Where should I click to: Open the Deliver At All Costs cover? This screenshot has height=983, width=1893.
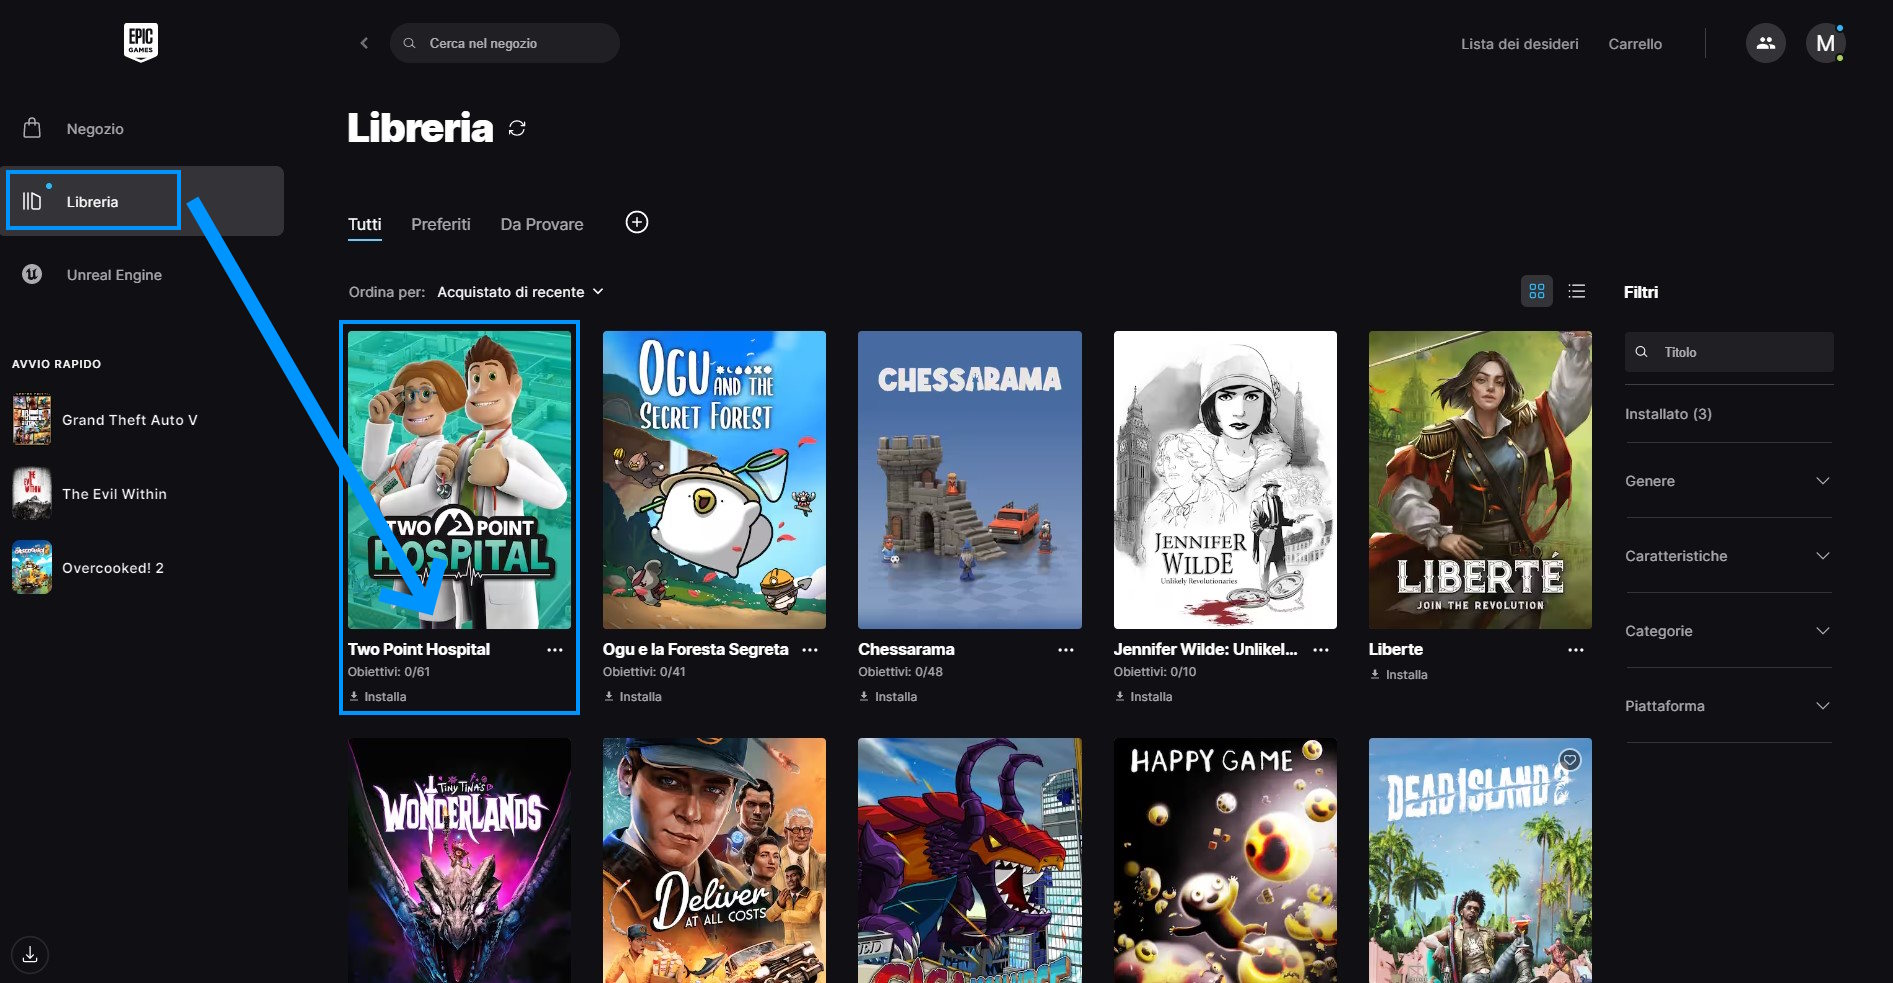pos(714,860)
